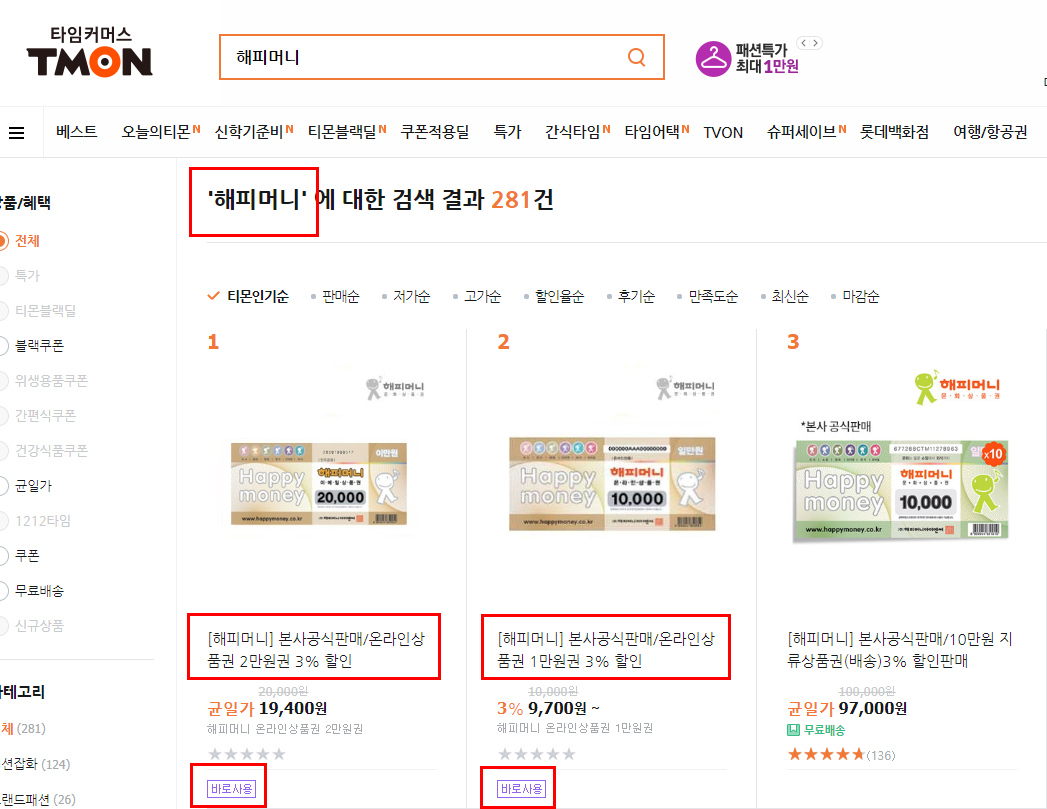
Task: Open the 롯데백화점 menu
Action: [894, 131]
